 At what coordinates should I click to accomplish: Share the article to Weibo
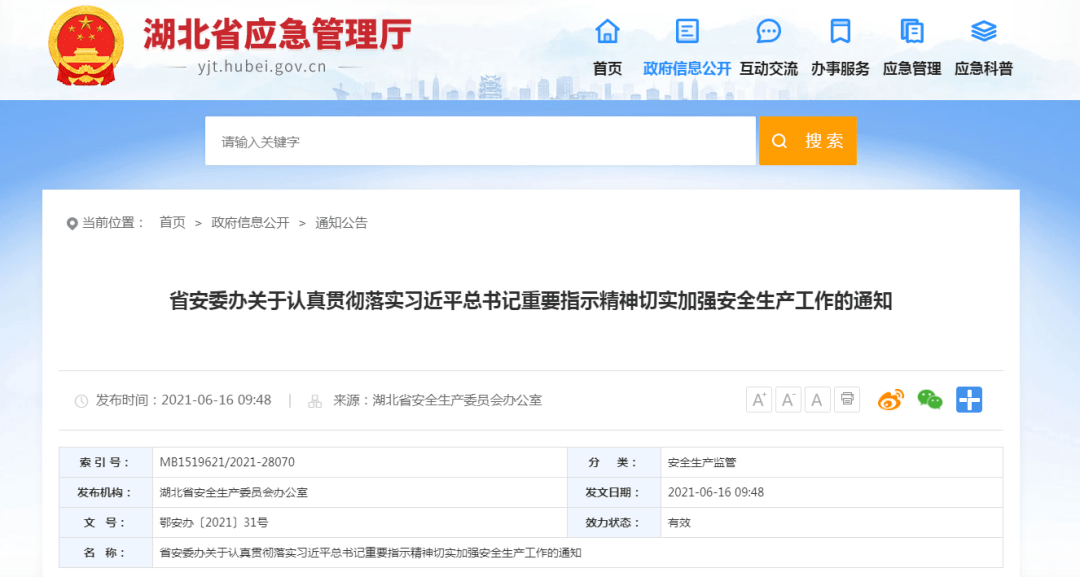890,400
